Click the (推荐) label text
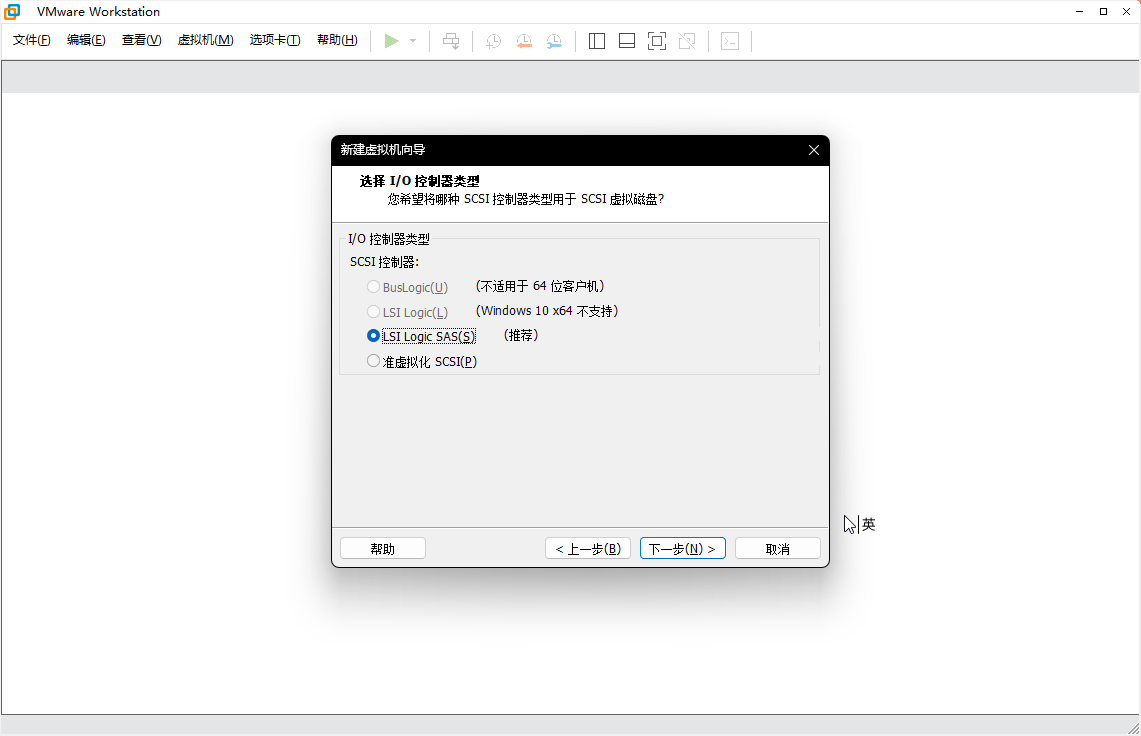The image size is (1141, 736). pos(521,336)
